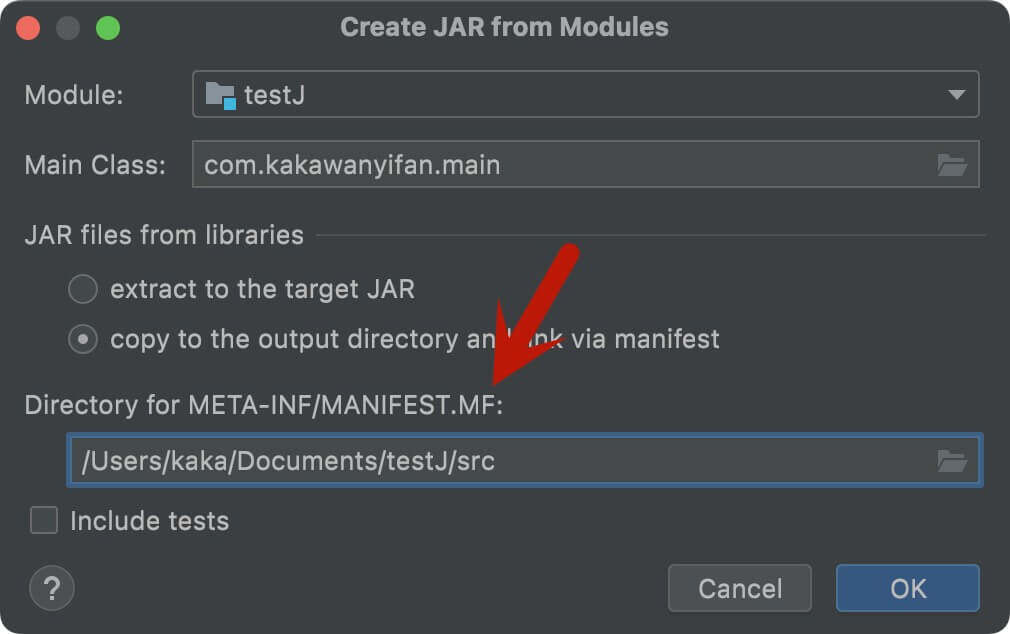Focus the manifest directory path field
The height and width of the screenshot is (634, 1010).
tap(500, 461)
